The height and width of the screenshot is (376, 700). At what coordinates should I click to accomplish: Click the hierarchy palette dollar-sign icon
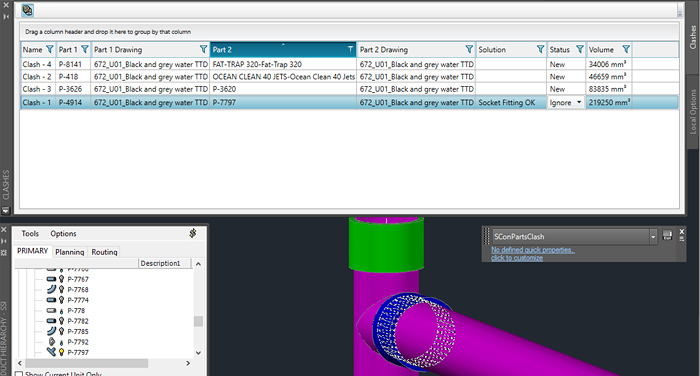click(193, 233)
